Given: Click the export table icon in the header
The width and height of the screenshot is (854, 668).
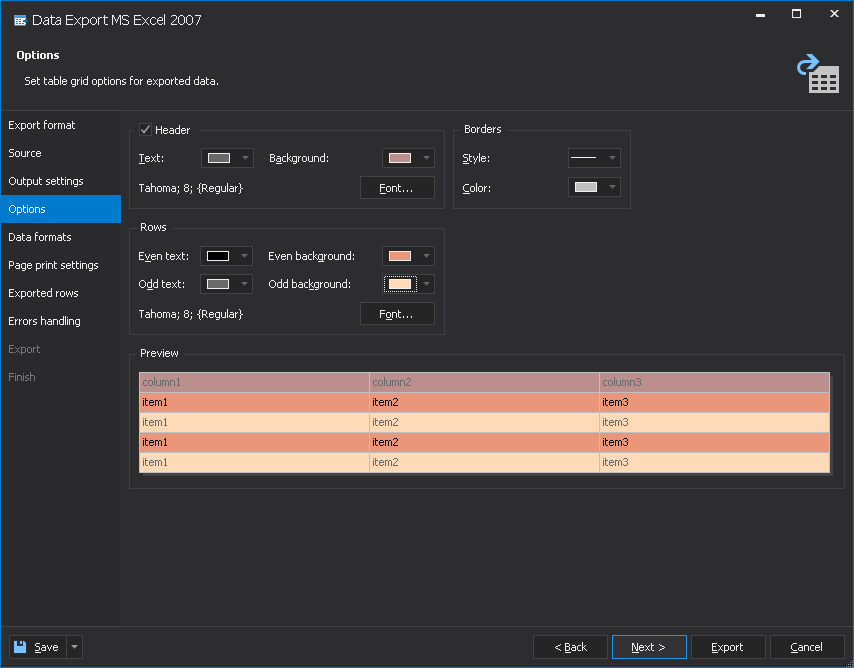Looking at the screenshot, I should (x=818, y=74).
